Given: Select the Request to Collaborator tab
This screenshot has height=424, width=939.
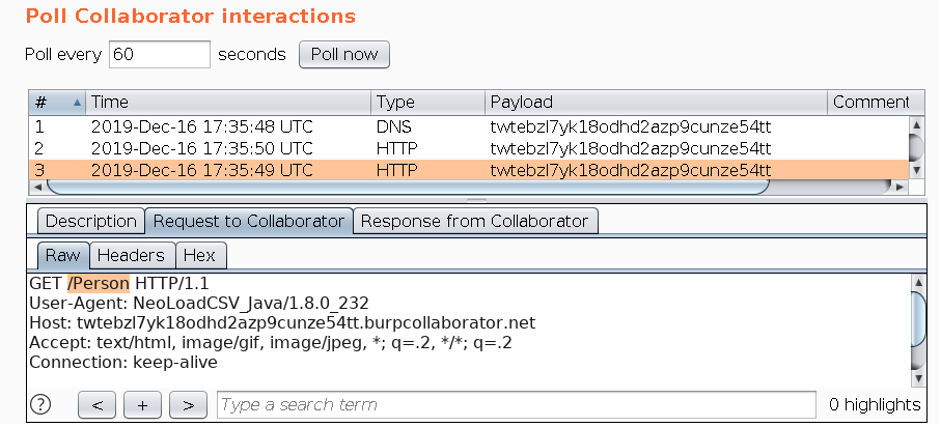Looking at the screenshot, I should tap(248, 221).
